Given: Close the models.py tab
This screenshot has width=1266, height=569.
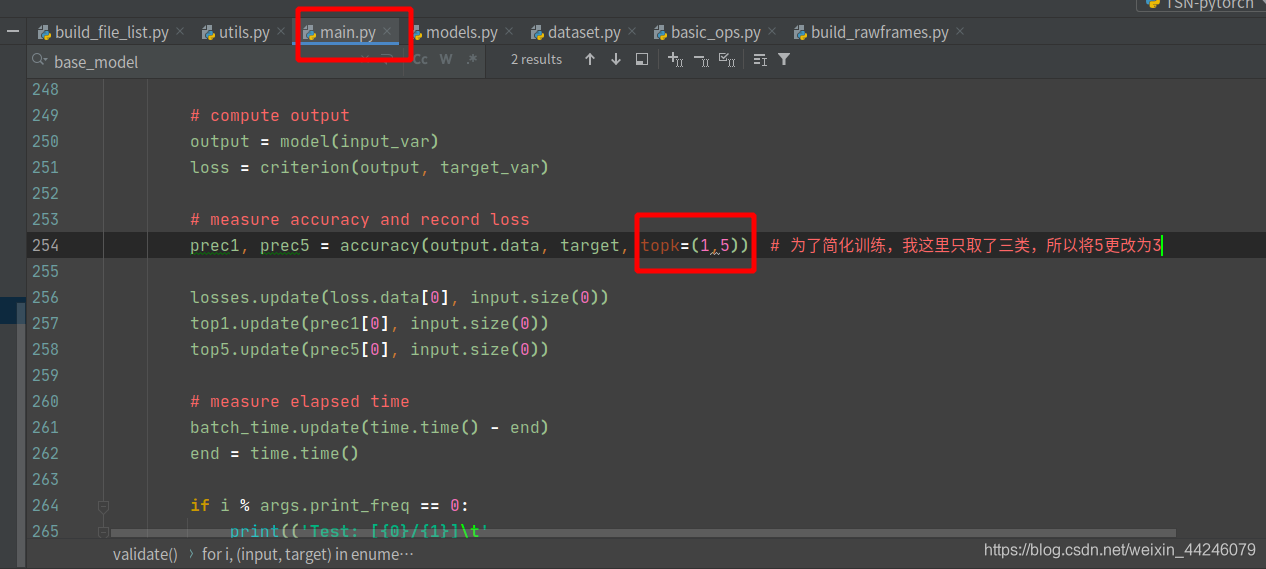Looking at the screenshot, I should [509, 32].
